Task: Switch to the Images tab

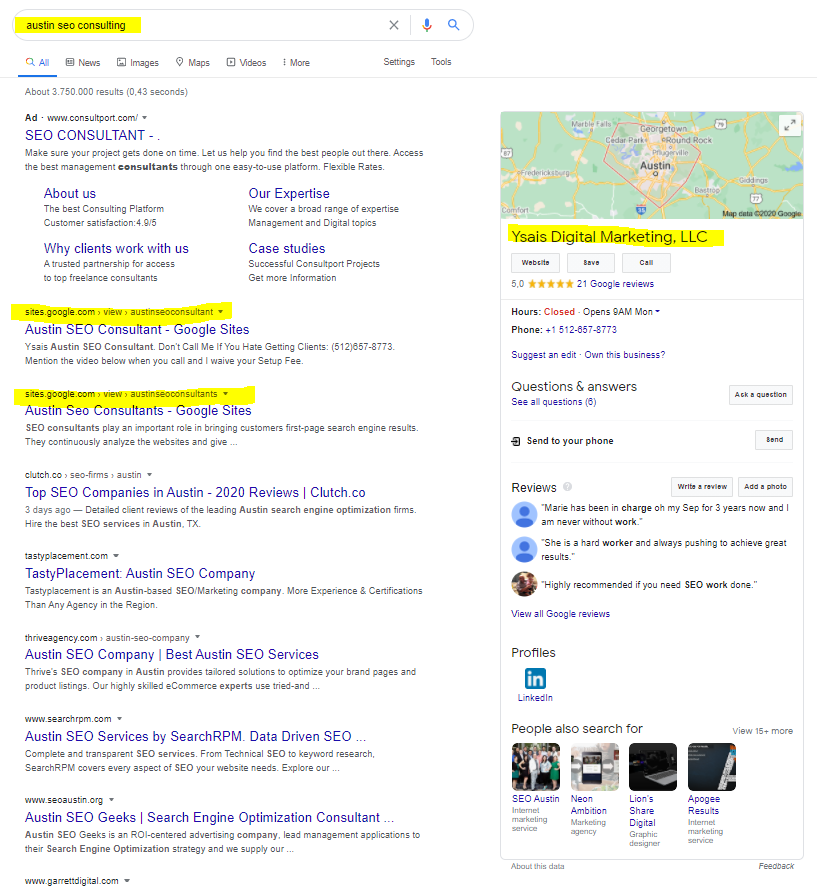Action: [138, 62]
